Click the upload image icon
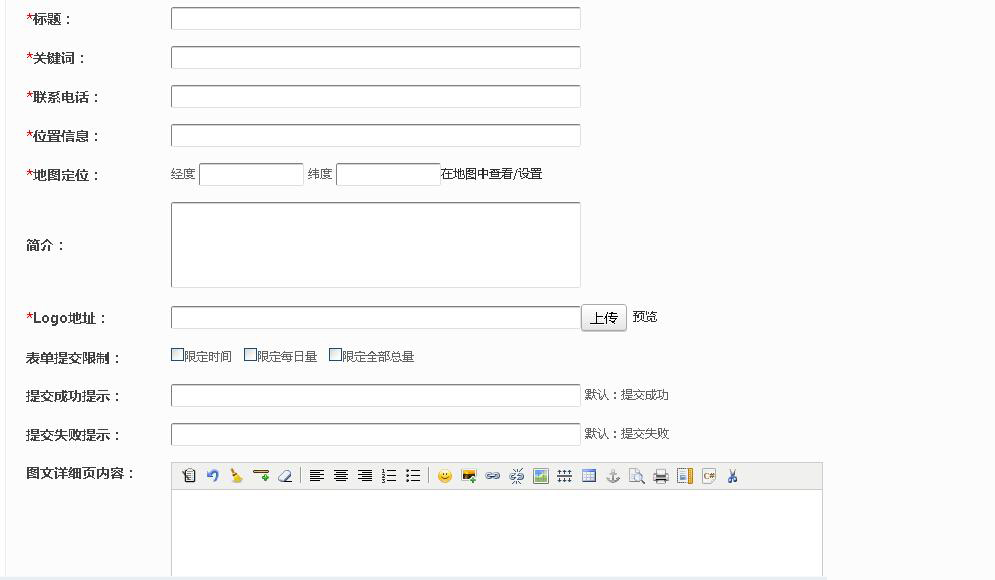This screenshot has width=995, height=580. [x=469, y=476]
